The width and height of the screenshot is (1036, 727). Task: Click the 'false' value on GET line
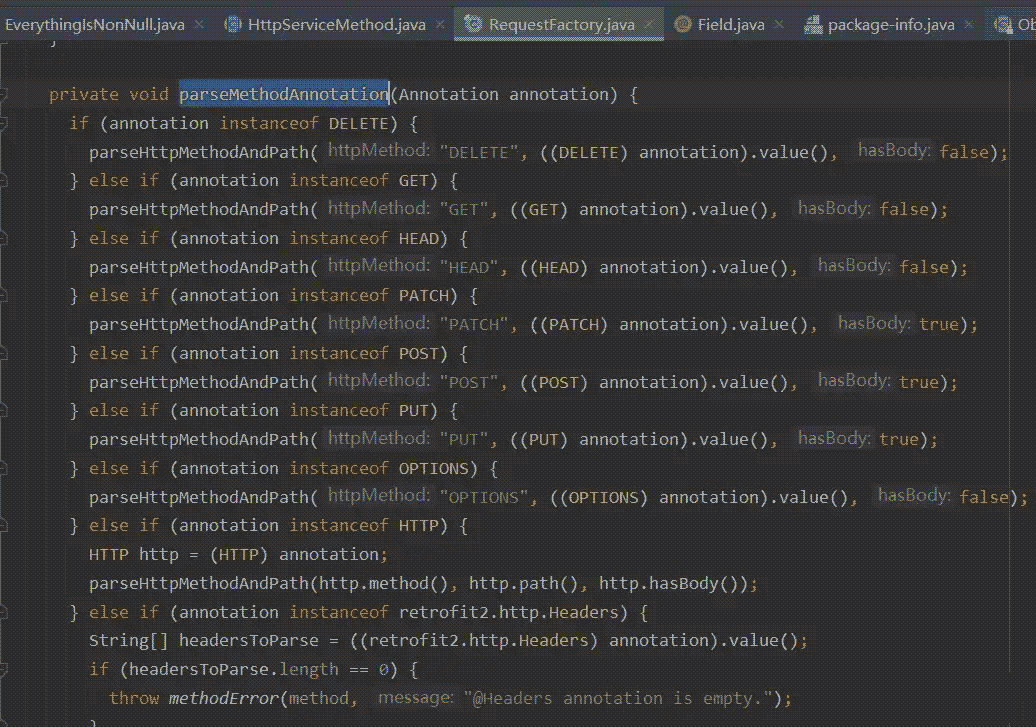coord(904,209)
